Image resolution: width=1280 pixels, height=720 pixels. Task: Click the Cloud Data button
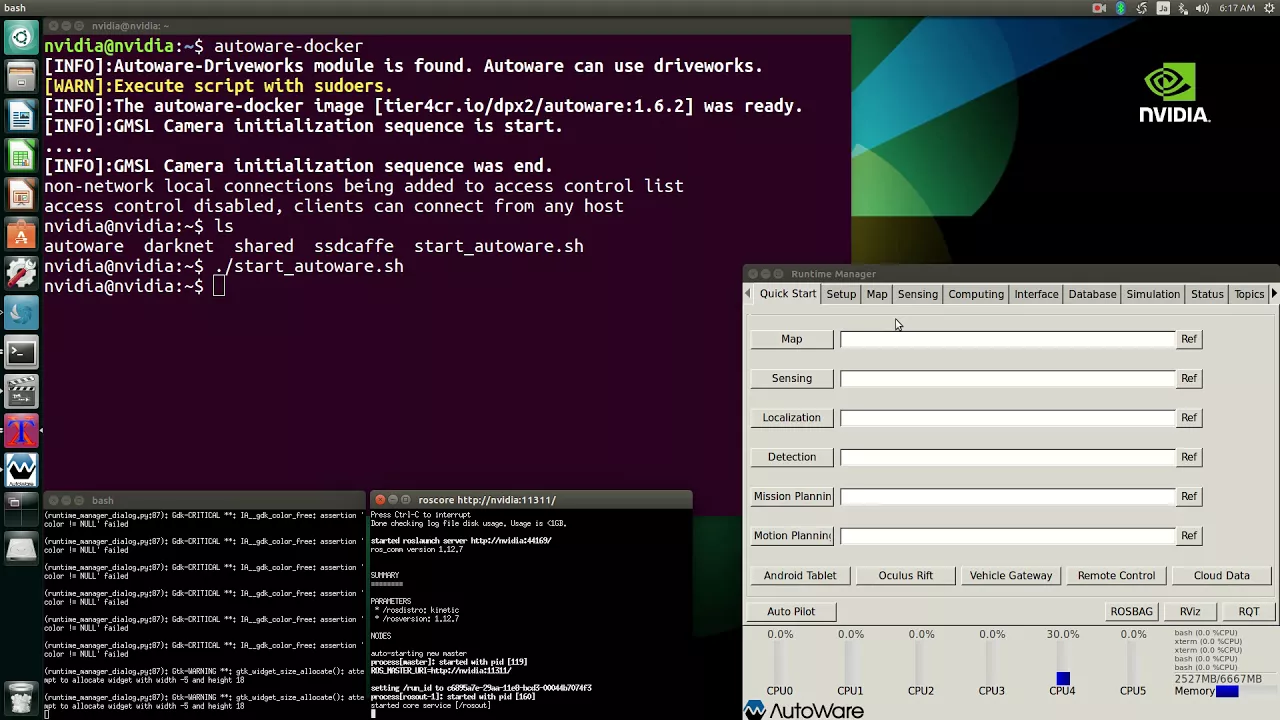[1222, 576]
